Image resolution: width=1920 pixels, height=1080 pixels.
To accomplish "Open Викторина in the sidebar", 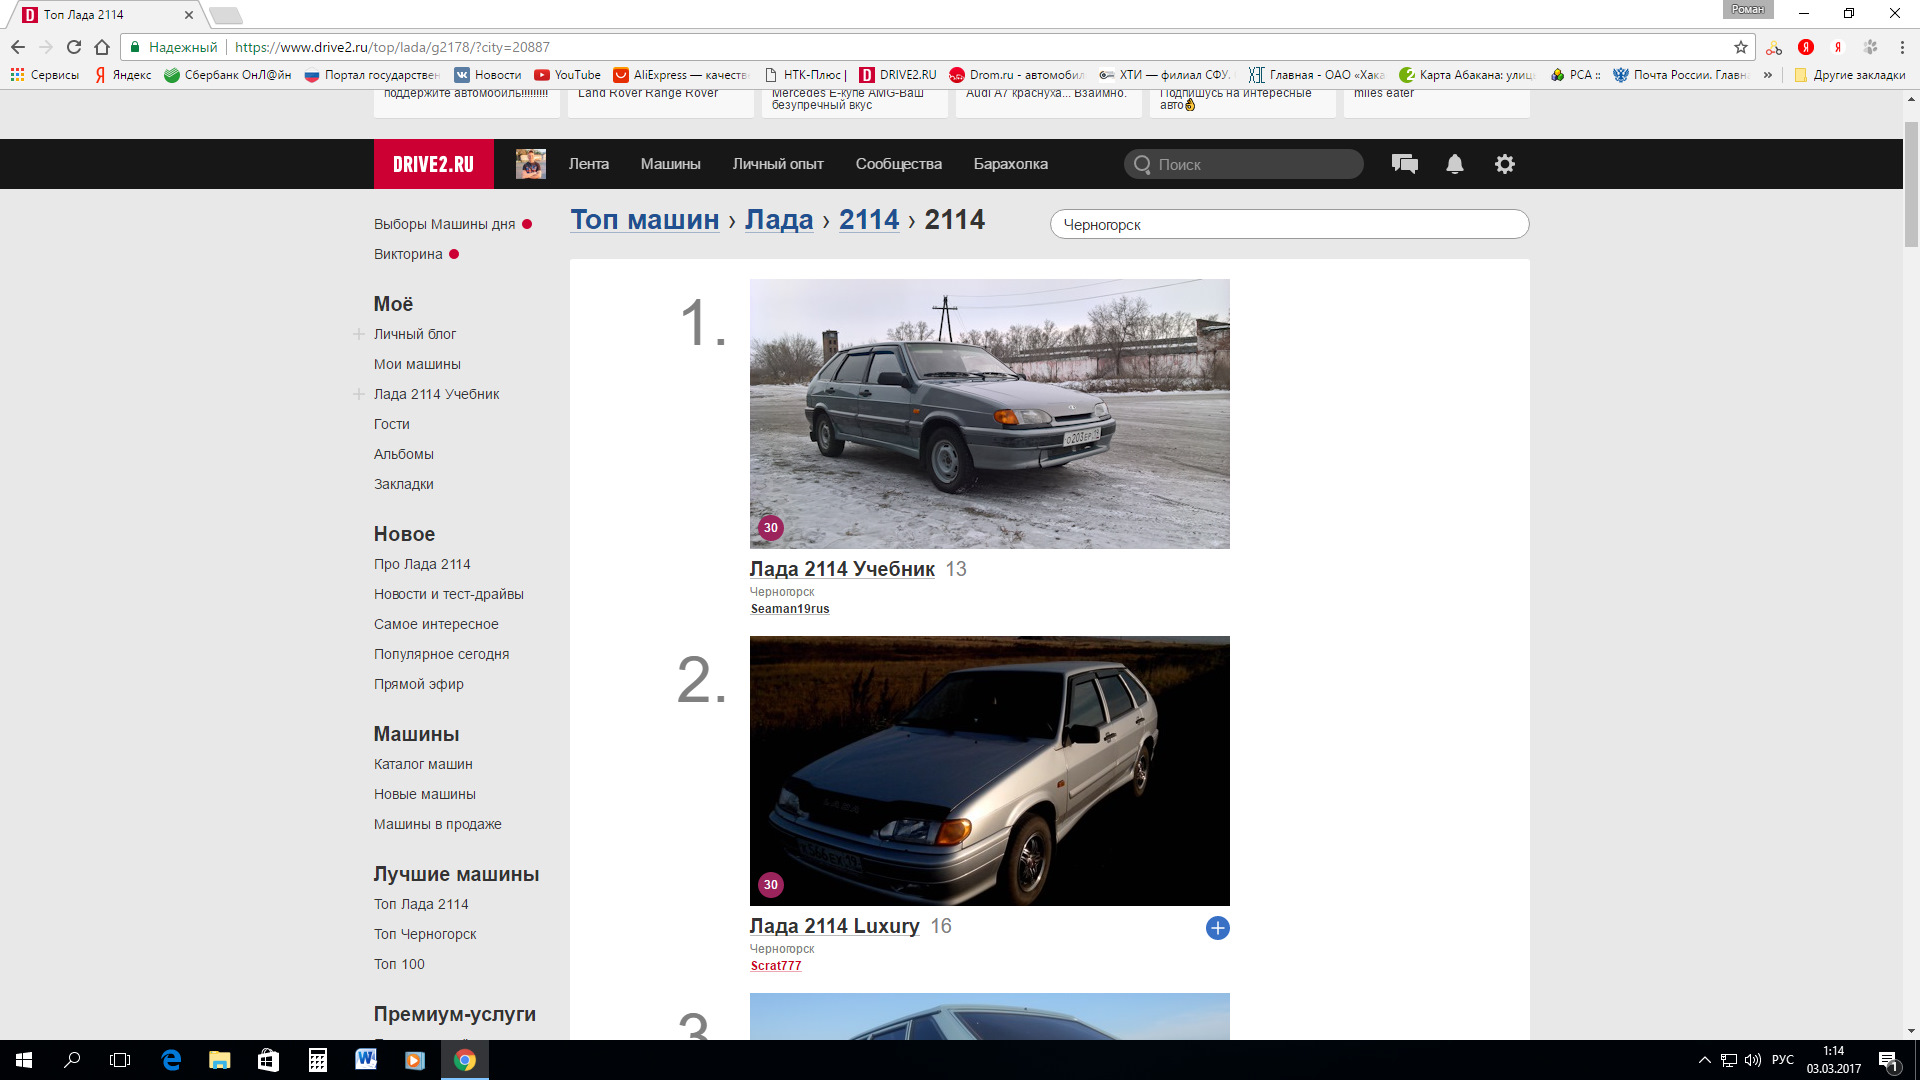I will pos(408,254).
